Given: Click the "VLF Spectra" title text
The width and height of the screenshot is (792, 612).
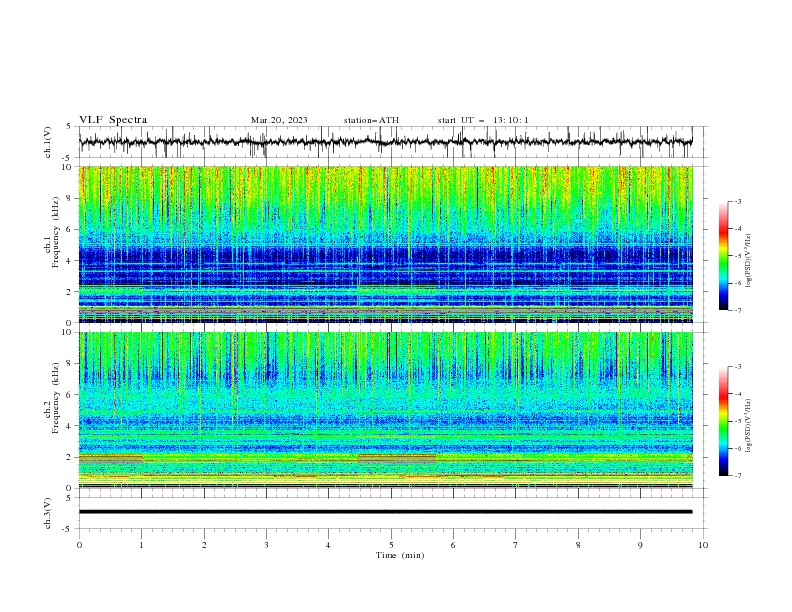Looking at the screenshot, I should [x=113, y=120].
